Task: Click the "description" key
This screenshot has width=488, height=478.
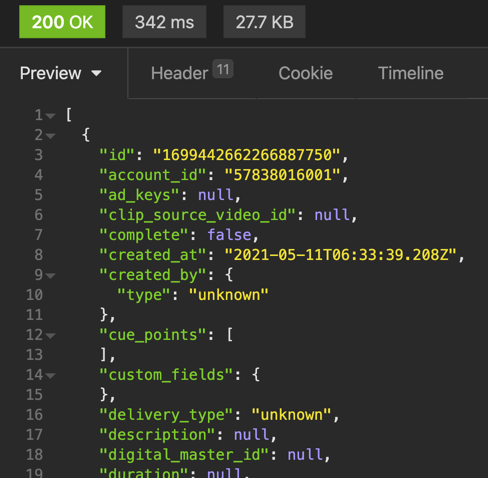Action: coord(157,435)
